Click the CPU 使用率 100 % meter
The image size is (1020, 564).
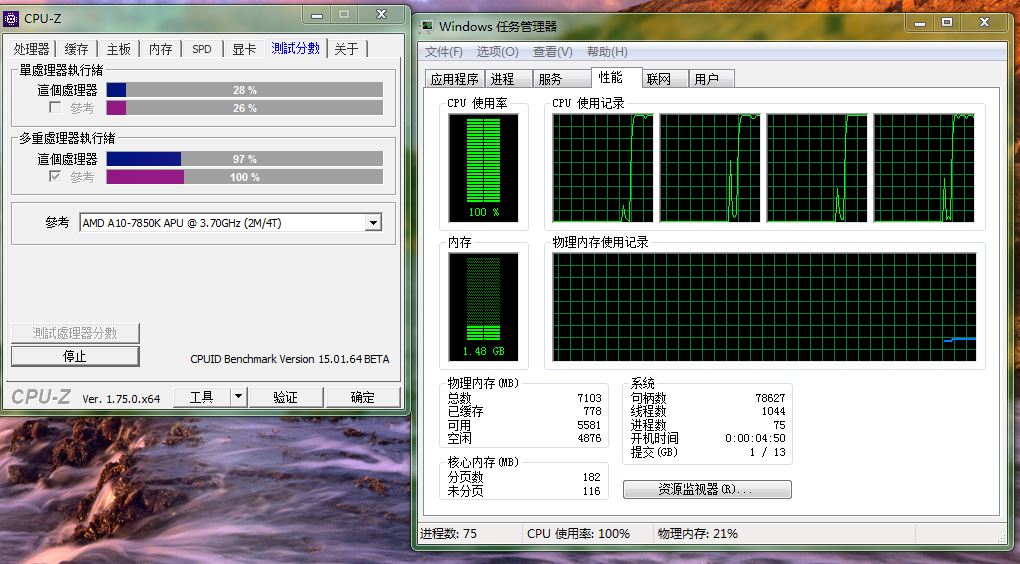coord(483,166)
